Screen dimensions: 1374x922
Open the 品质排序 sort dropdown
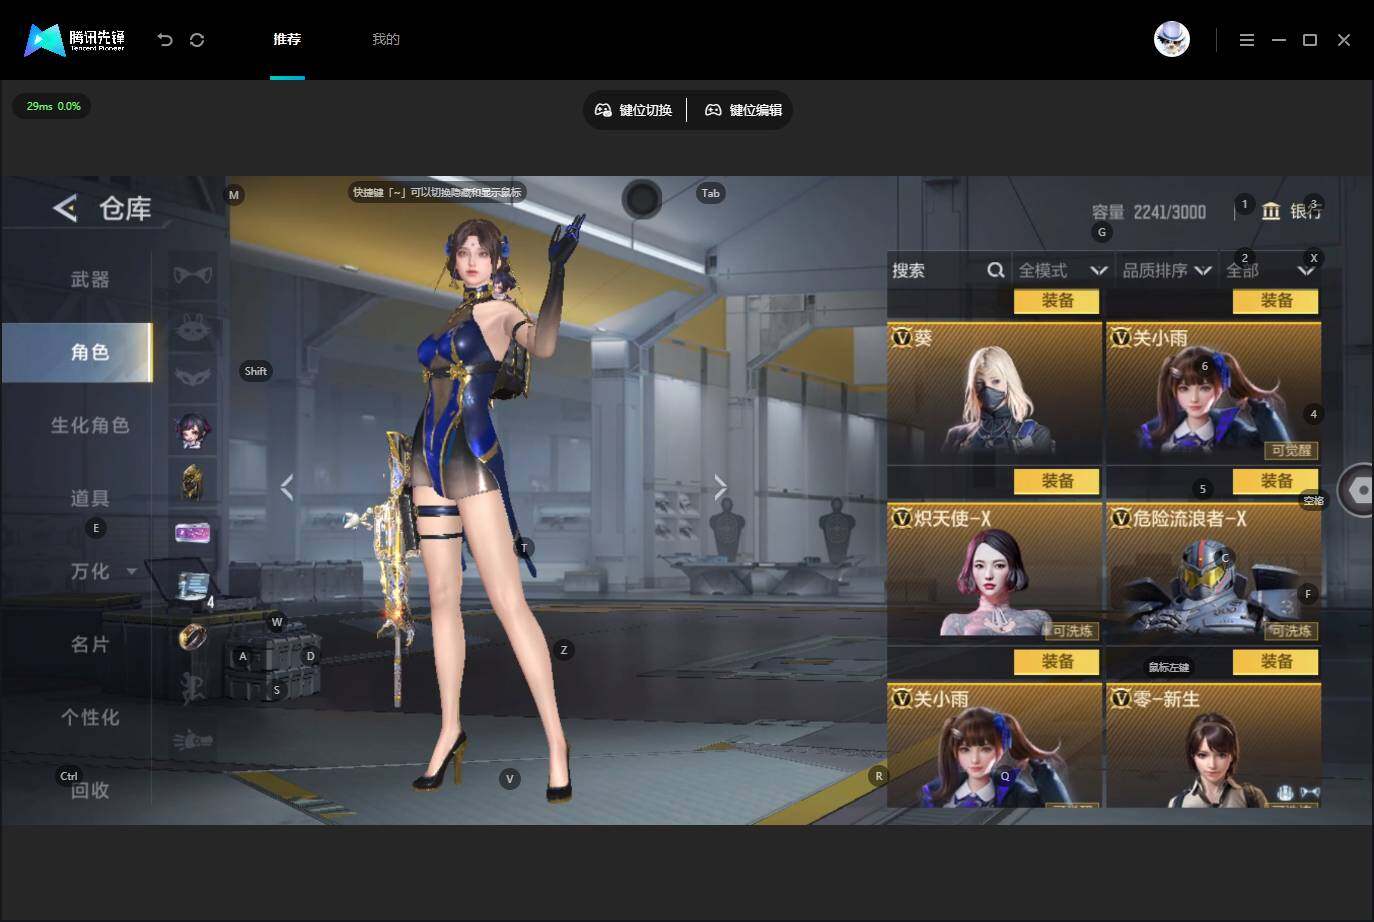[1166, 270]
